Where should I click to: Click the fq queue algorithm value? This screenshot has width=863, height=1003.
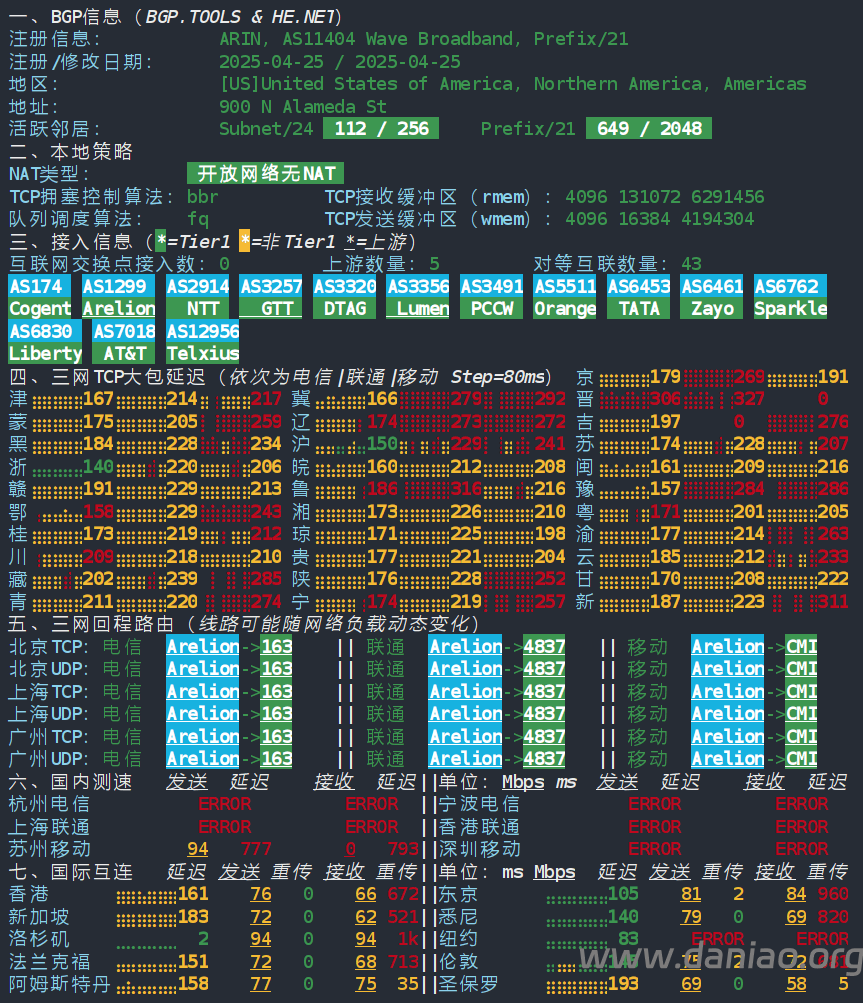coord(198,219)
